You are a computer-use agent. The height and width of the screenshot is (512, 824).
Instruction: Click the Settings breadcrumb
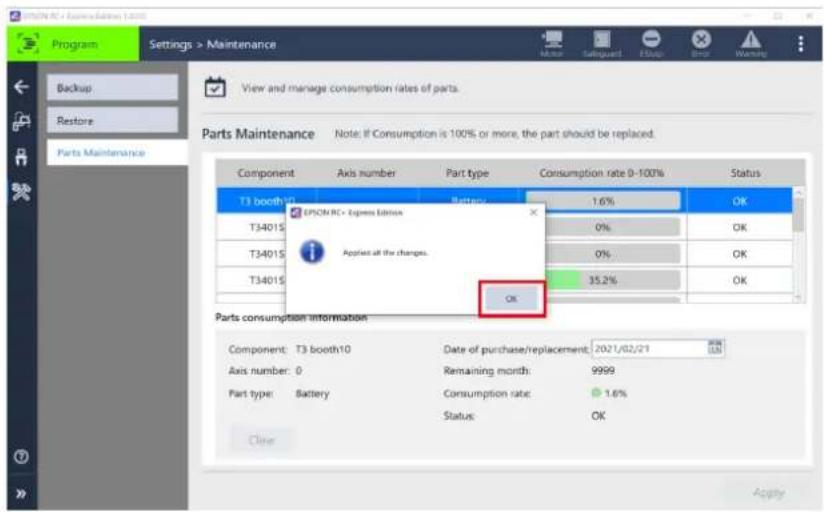pos(170,44)
